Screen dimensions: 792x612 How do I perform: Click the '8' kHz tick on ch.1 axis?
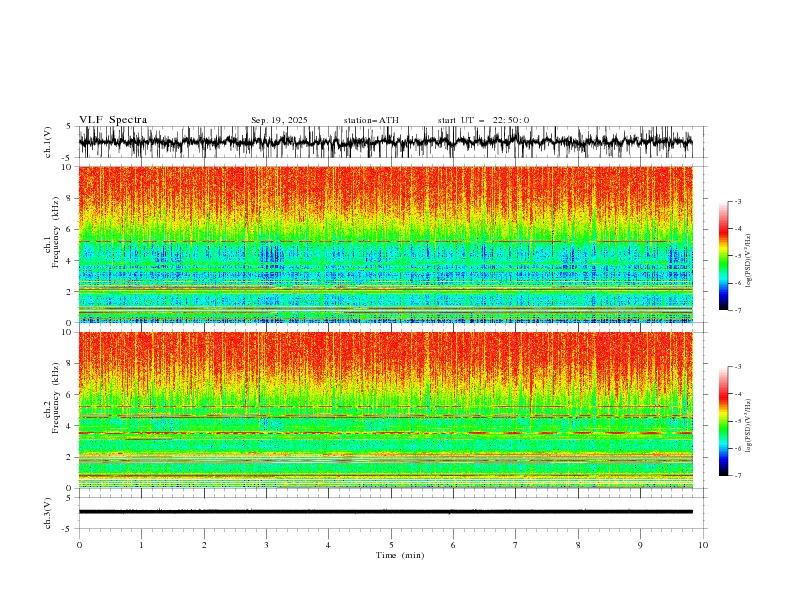pyautogui.click(x=69, y=198)
